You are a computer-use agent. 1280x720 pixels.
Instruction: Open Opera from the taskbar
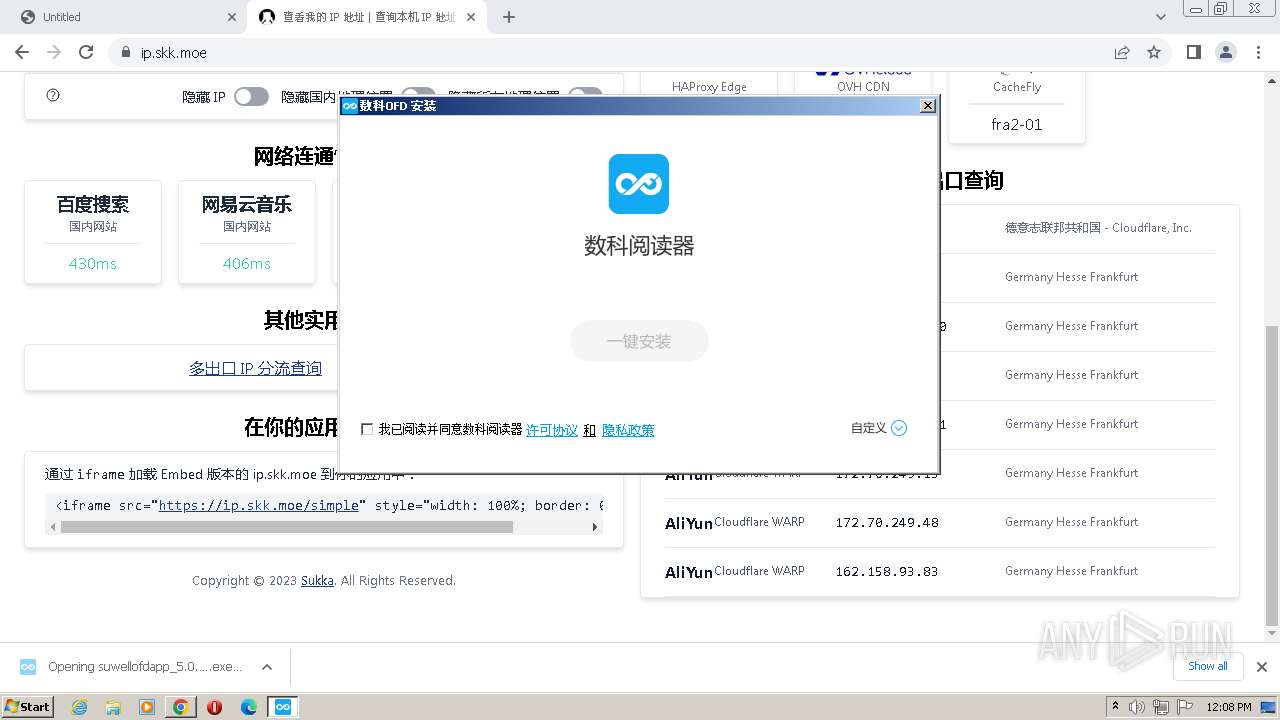pyautogui.click(x=215, y=707)
